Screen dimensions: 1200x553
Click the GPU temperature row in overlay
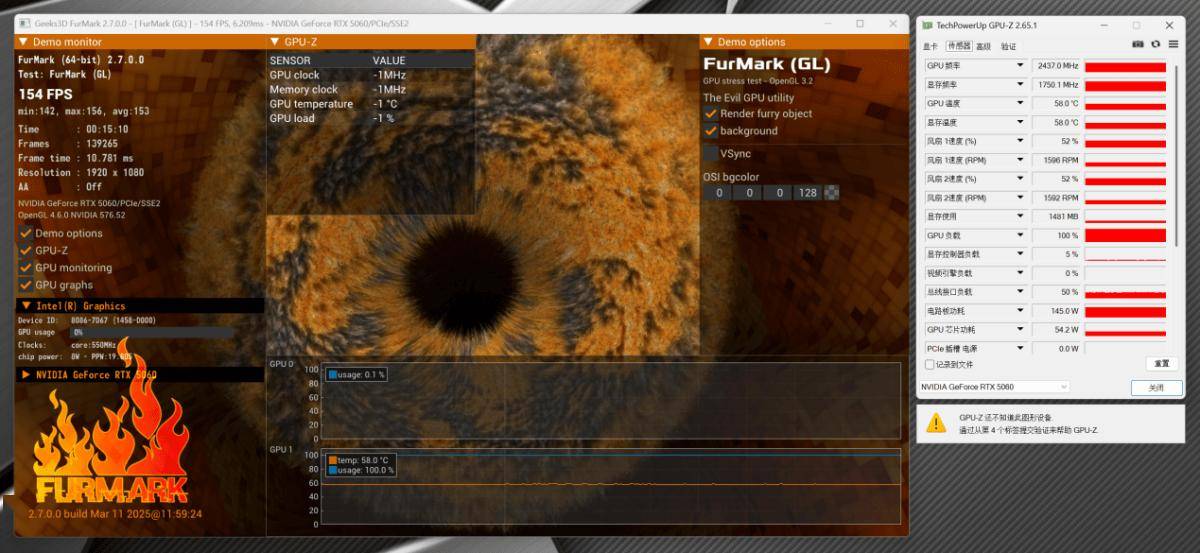pyautogui.click(x=370, y=104)
